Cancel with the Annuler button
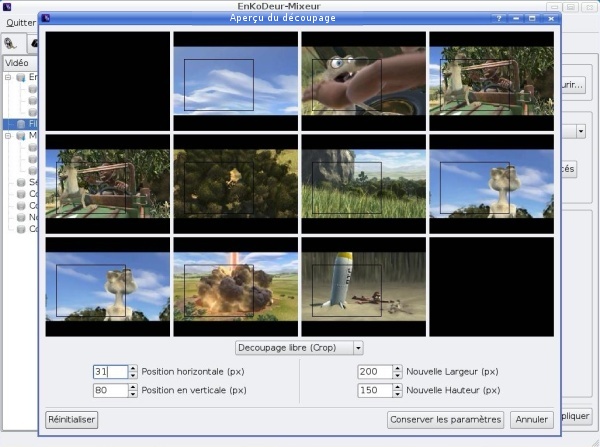The height and width of the screenshot is (447, 600). click(x=532, y=419)
